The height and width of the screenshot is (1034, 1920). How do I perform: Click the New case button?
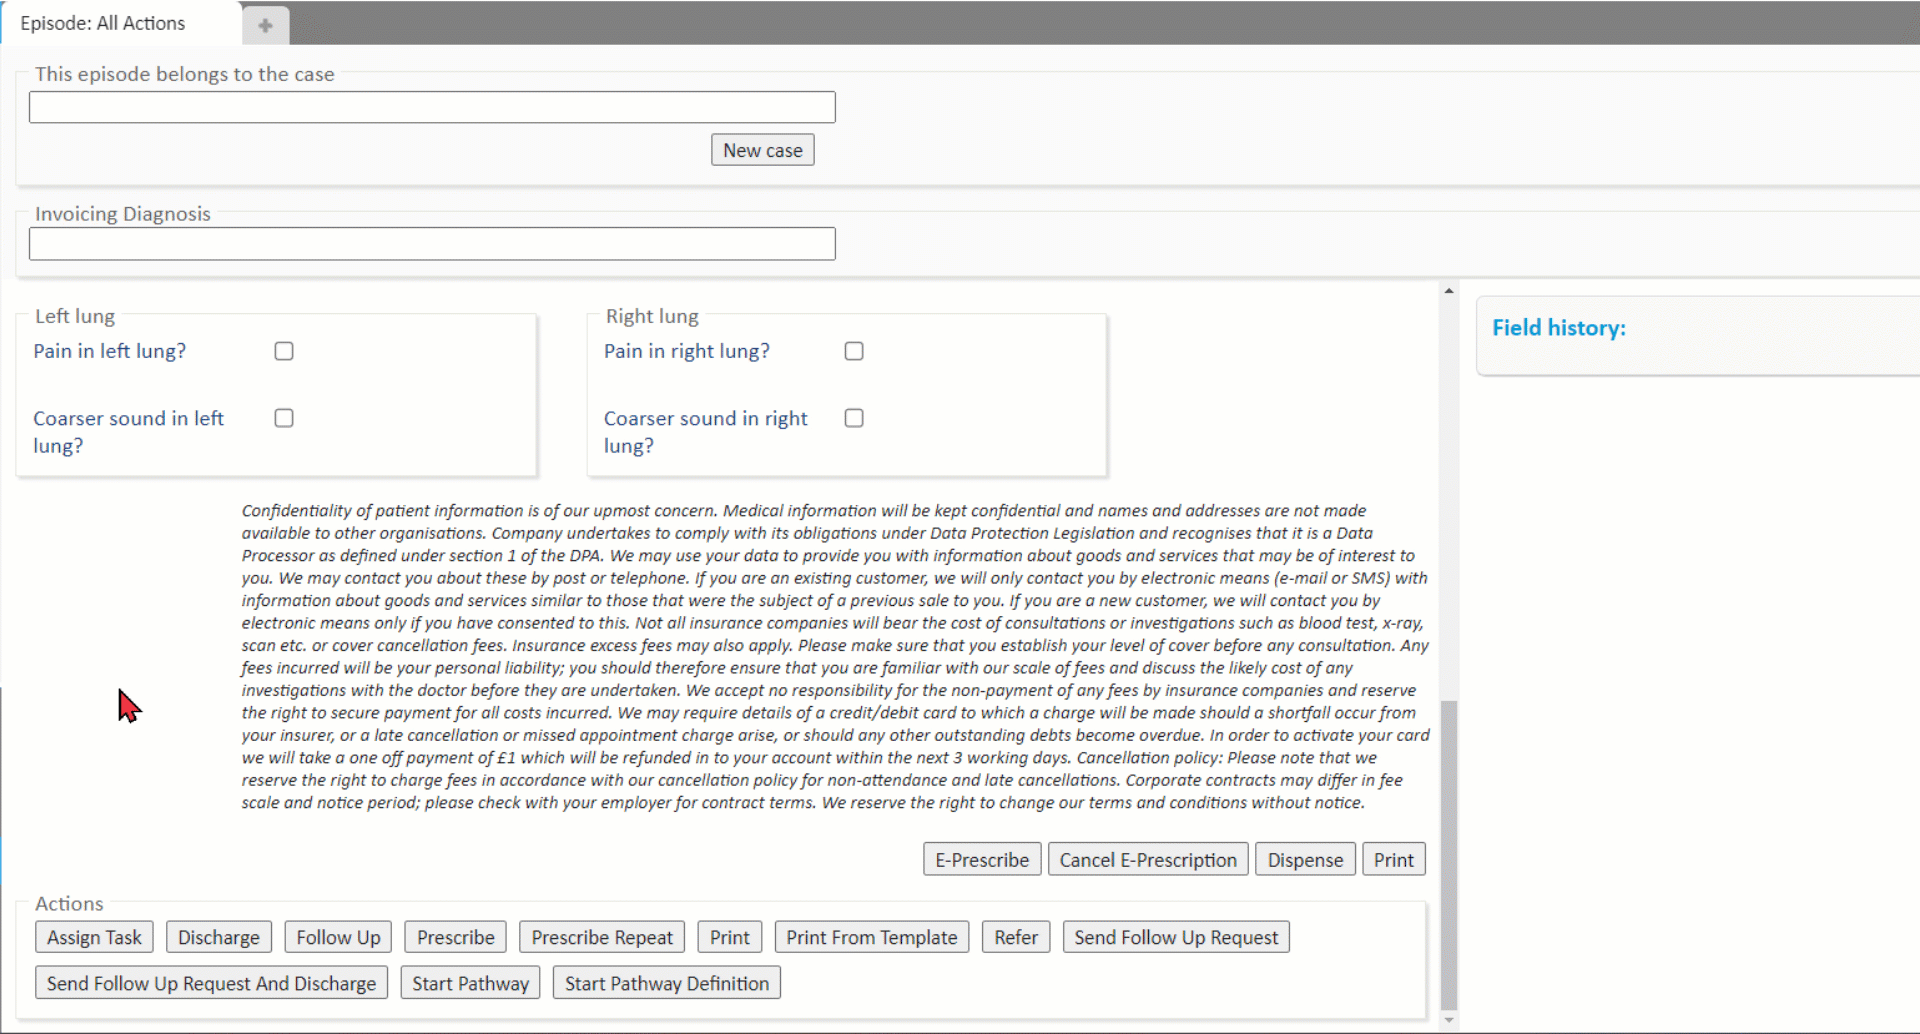tap(762, 150)
